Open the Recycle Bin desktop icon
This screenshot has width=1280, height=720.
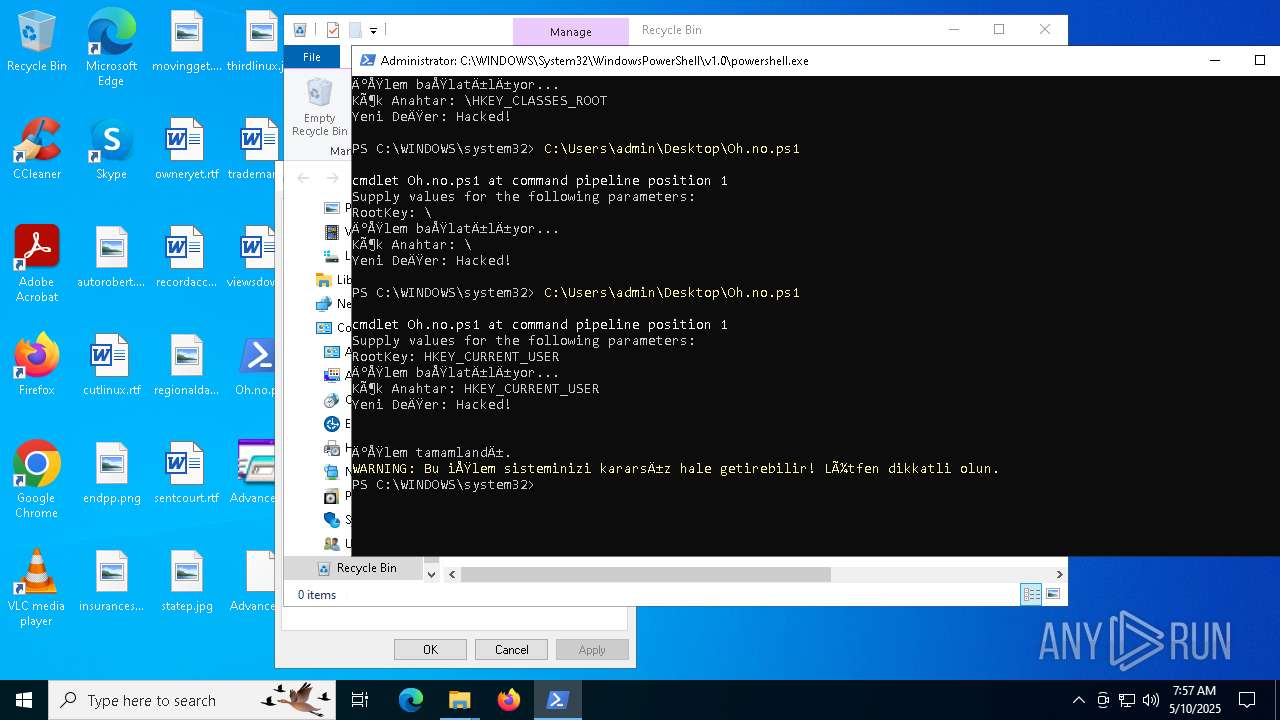pos(37,42)
